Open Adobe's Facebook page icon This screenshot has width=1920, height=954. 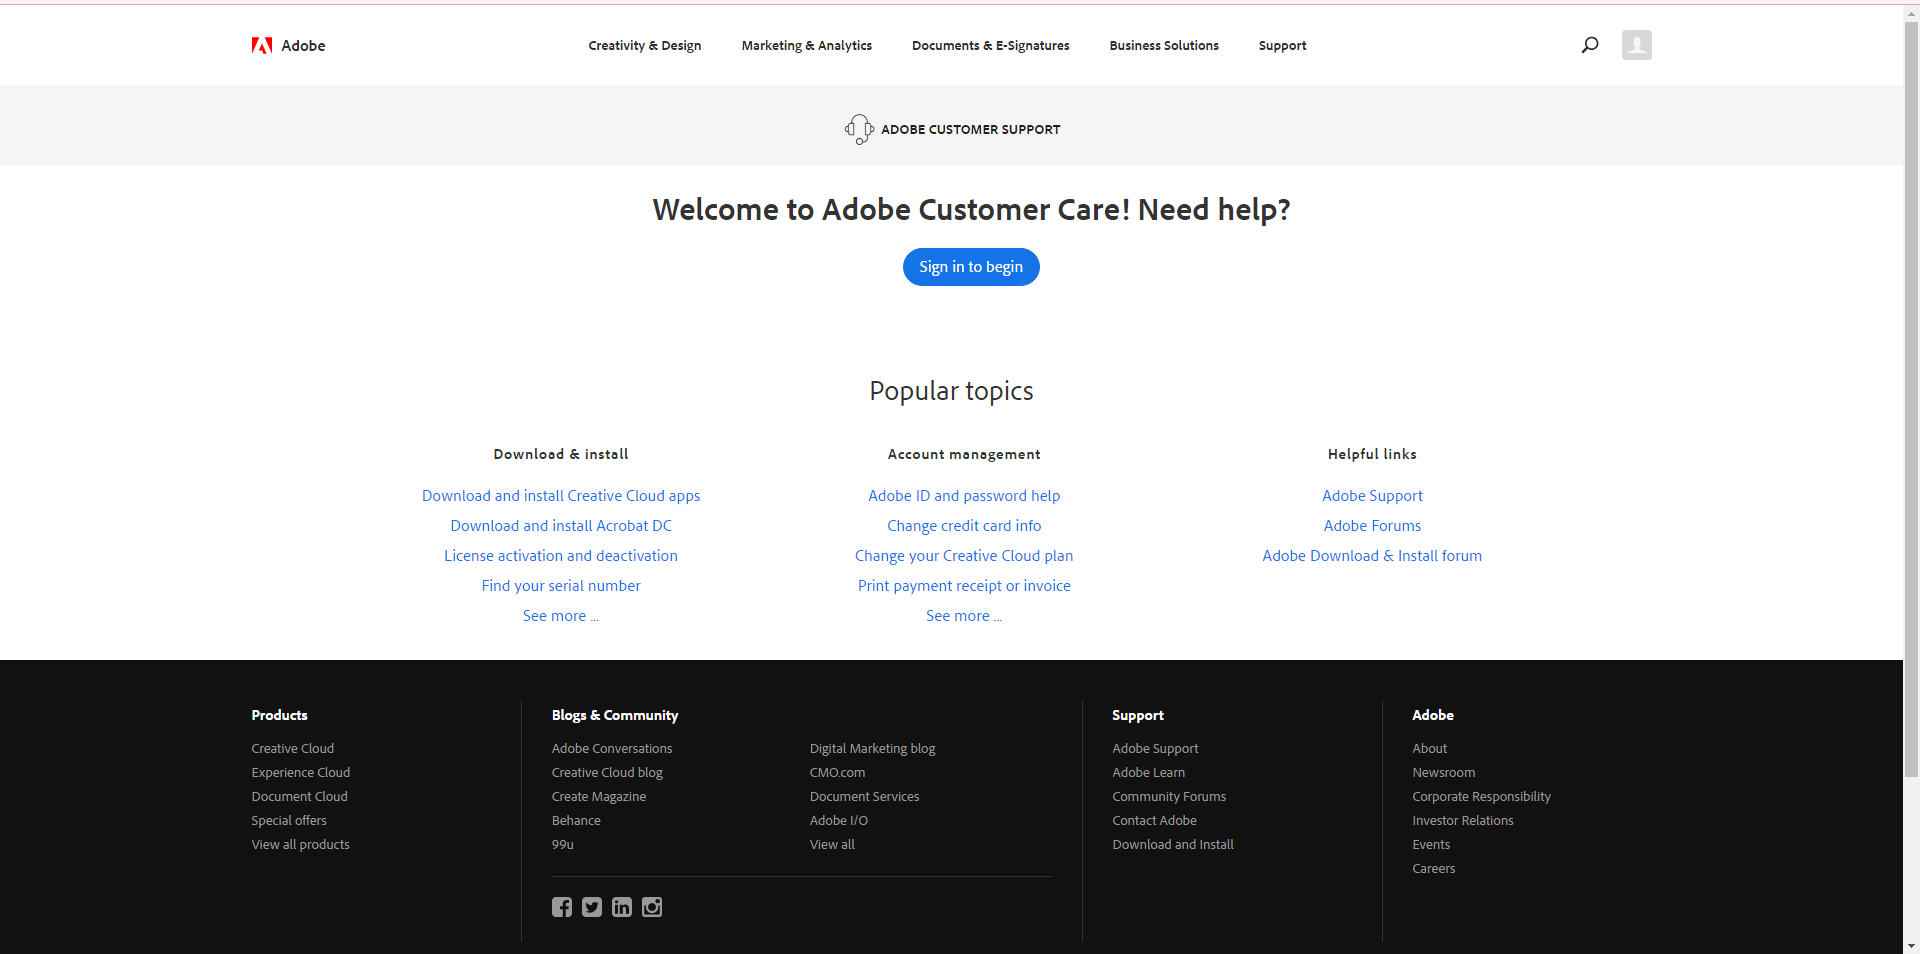562,907
